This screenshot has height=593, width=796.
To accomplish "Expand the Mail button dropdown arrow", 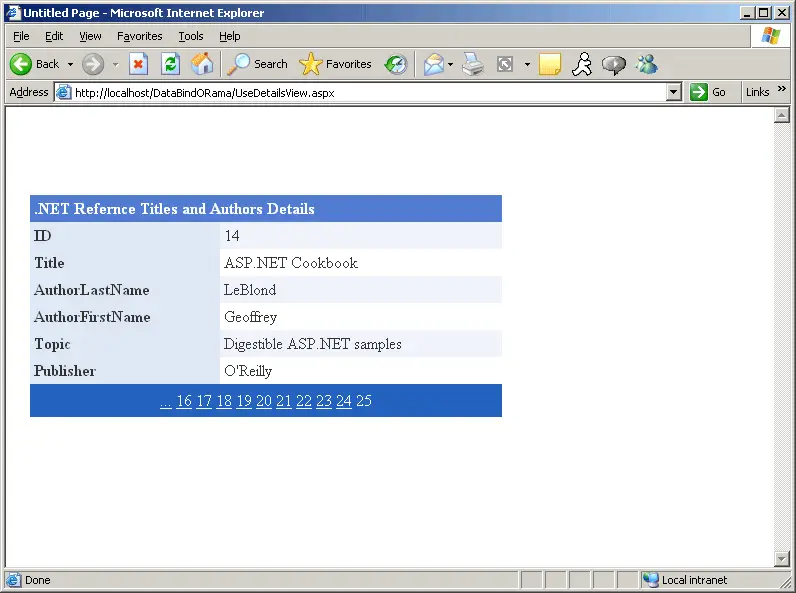I will click(x=450, y=64).
